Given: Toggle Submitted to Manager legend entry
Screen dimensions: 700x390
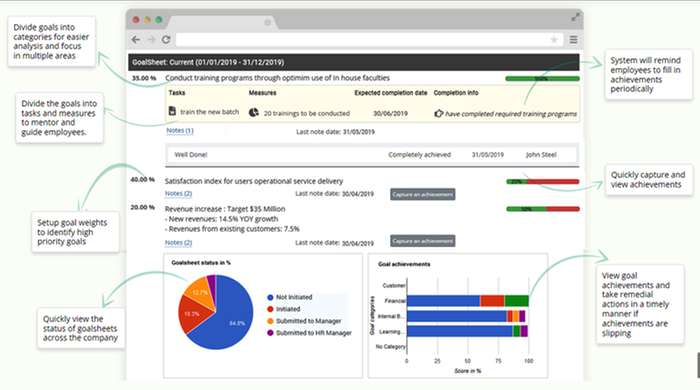Looking at the screenshot, I should (x=304, y=321).
